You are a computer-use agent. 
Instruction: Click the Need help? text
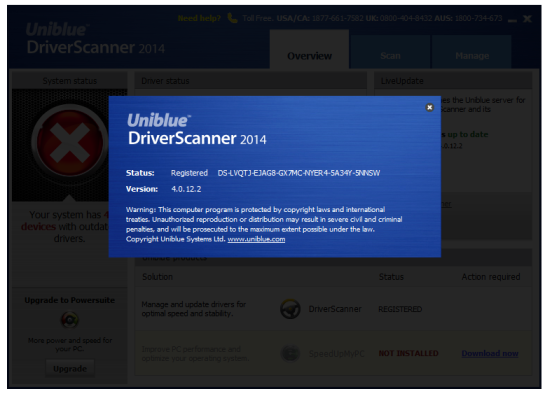[x=199, y=18]
